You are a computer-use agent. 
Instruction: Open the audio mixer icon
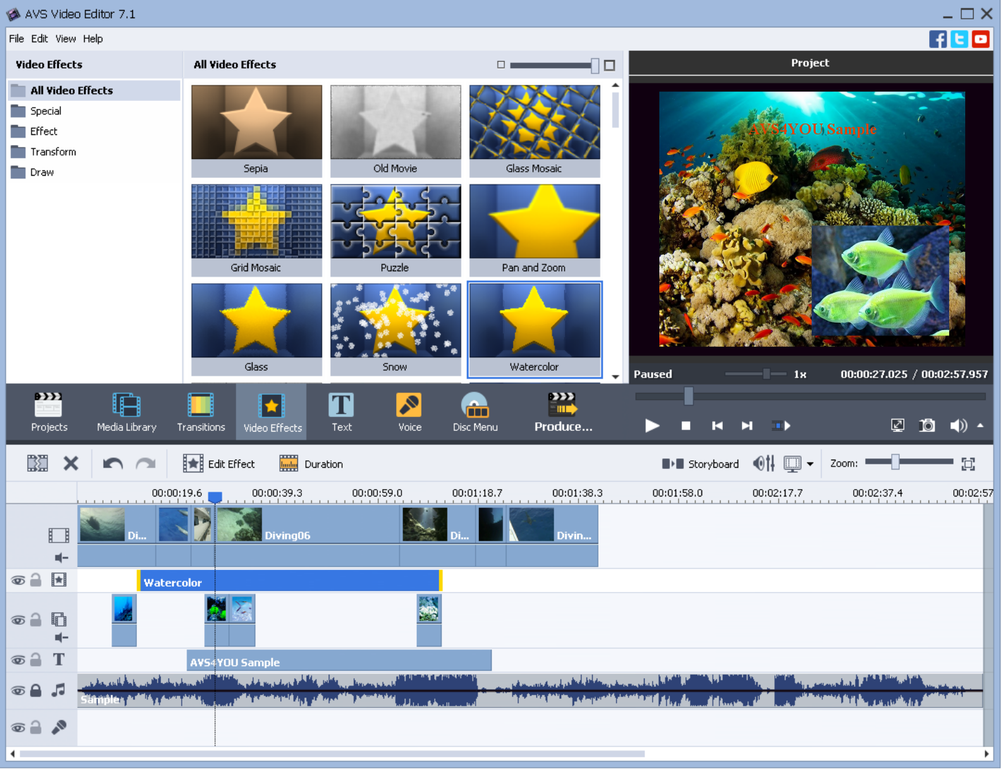point(764,463)
